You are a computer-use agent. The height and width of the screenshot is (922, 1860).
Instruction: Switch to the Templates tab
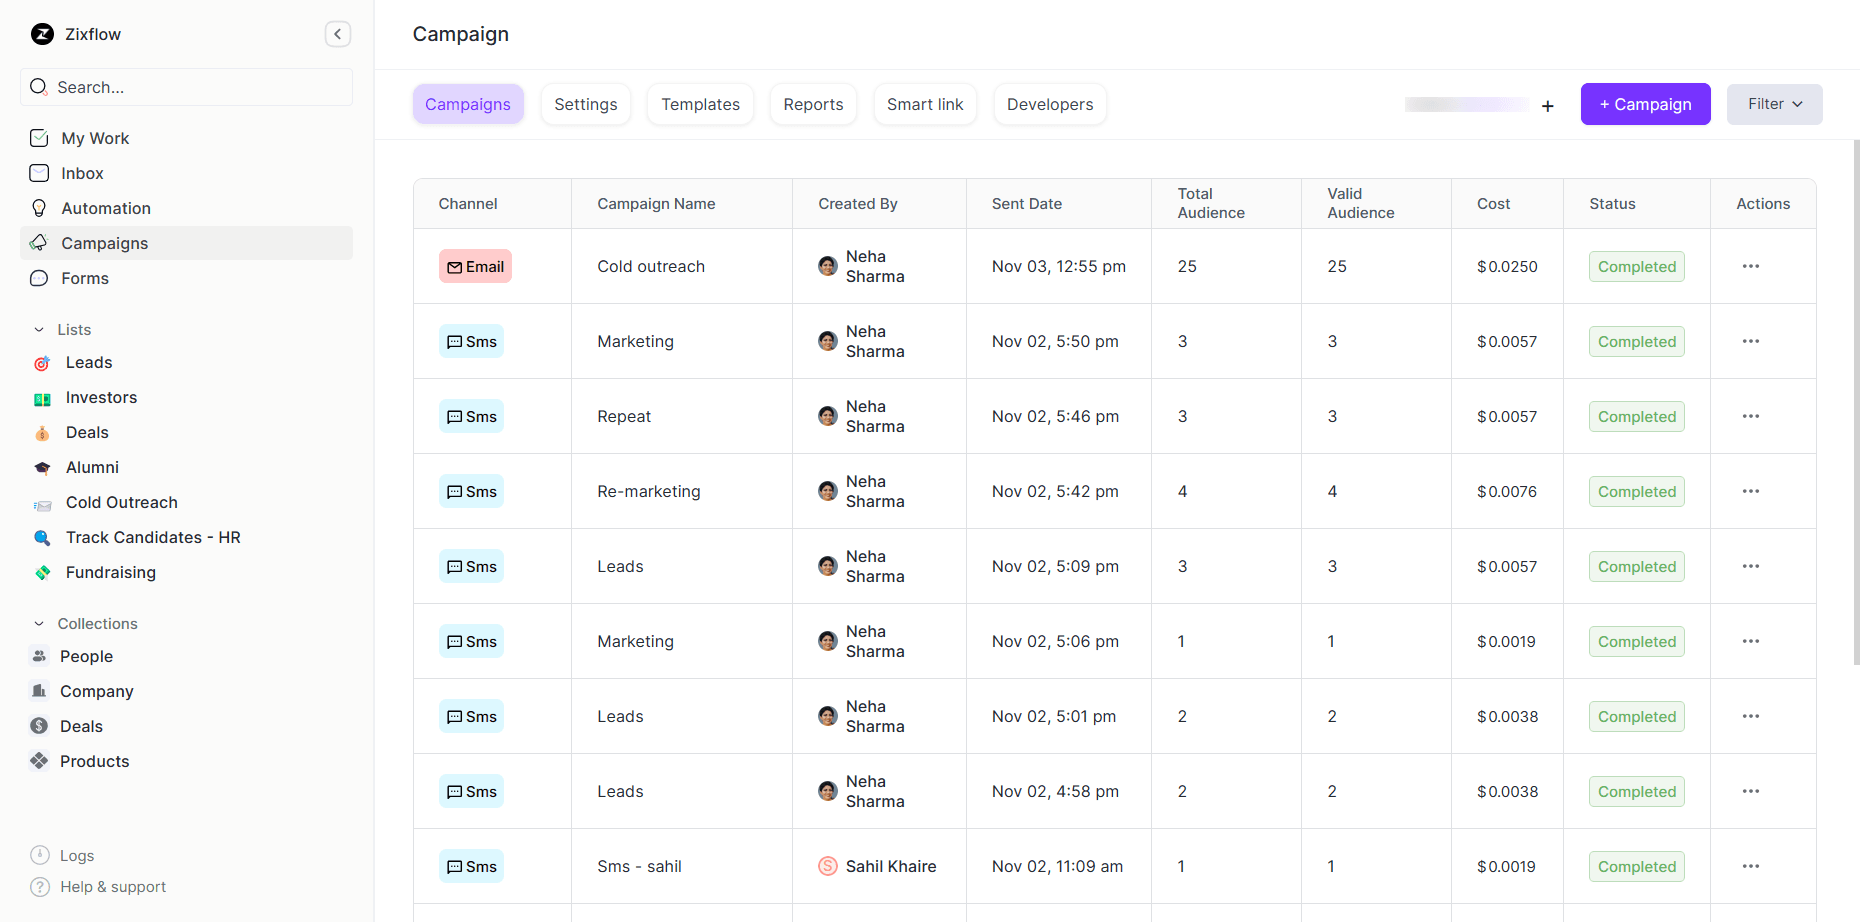pos(700,104)
